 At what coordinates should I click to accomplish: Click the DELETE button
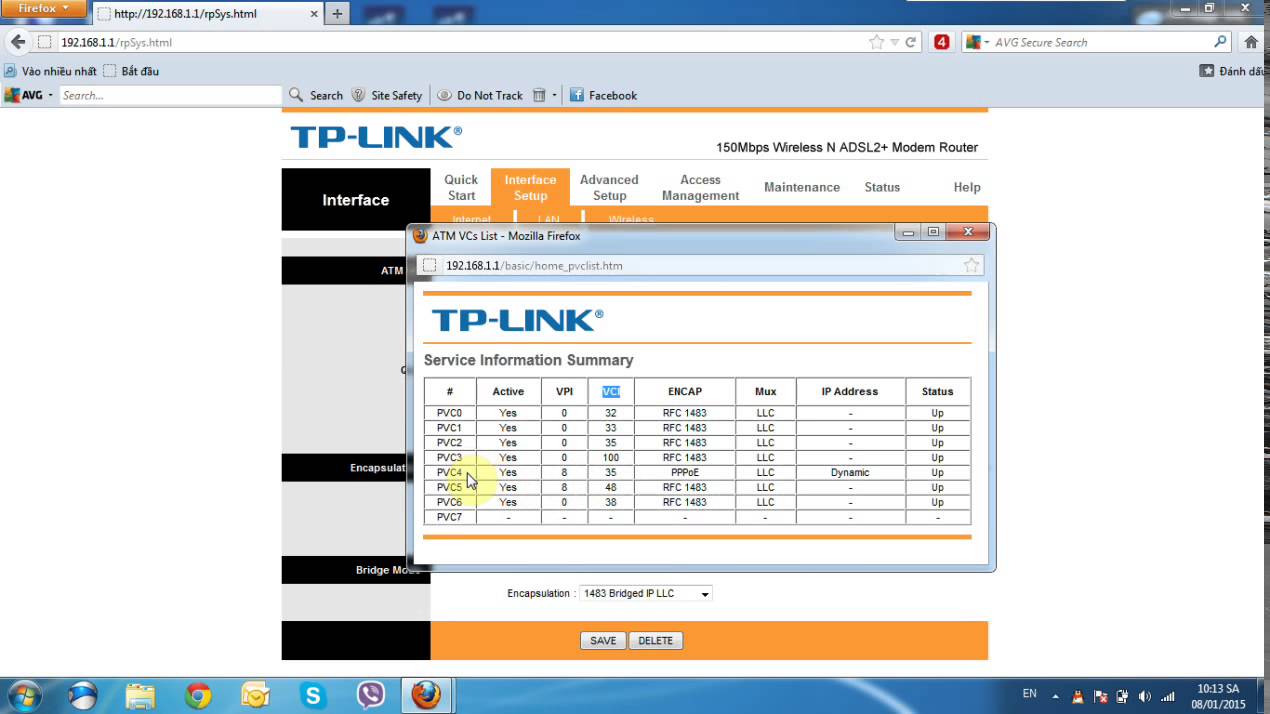[x=656, y=641]
